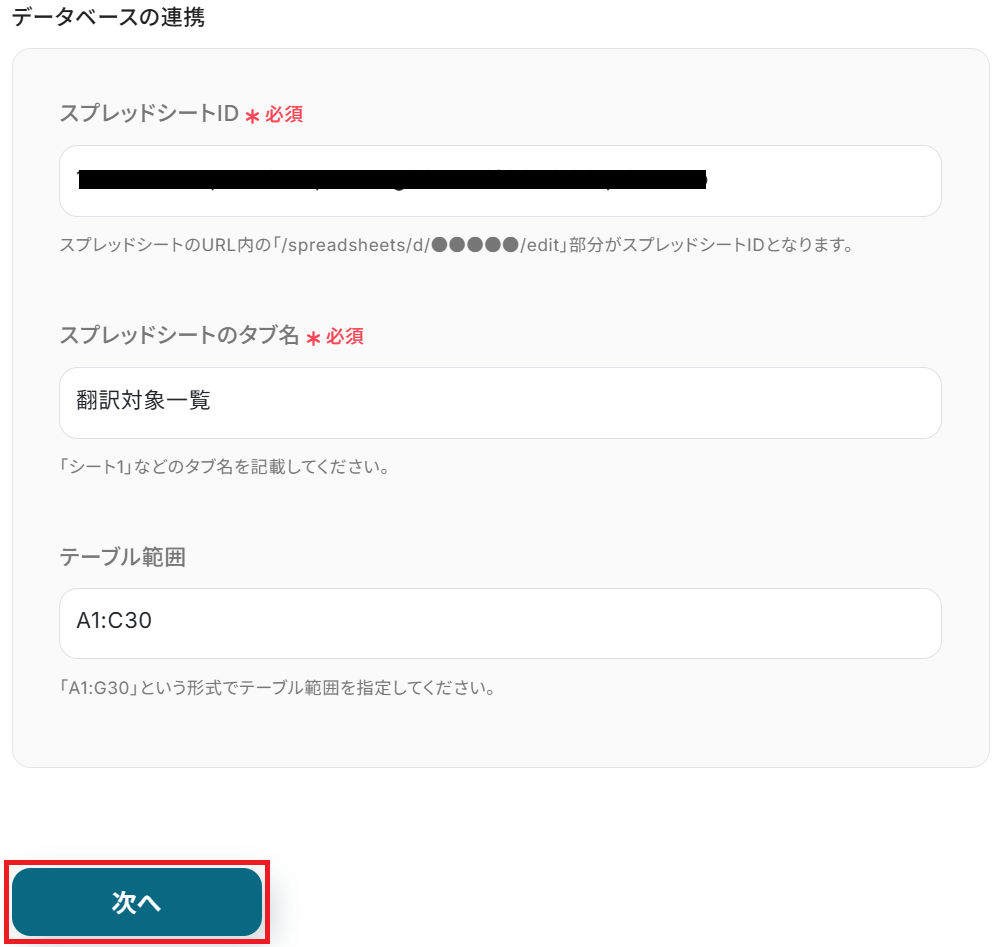Screen dimensions: 1001x947
Task: Click the 必須 mark next to スプレッドシートID
Action: point(284,114)
